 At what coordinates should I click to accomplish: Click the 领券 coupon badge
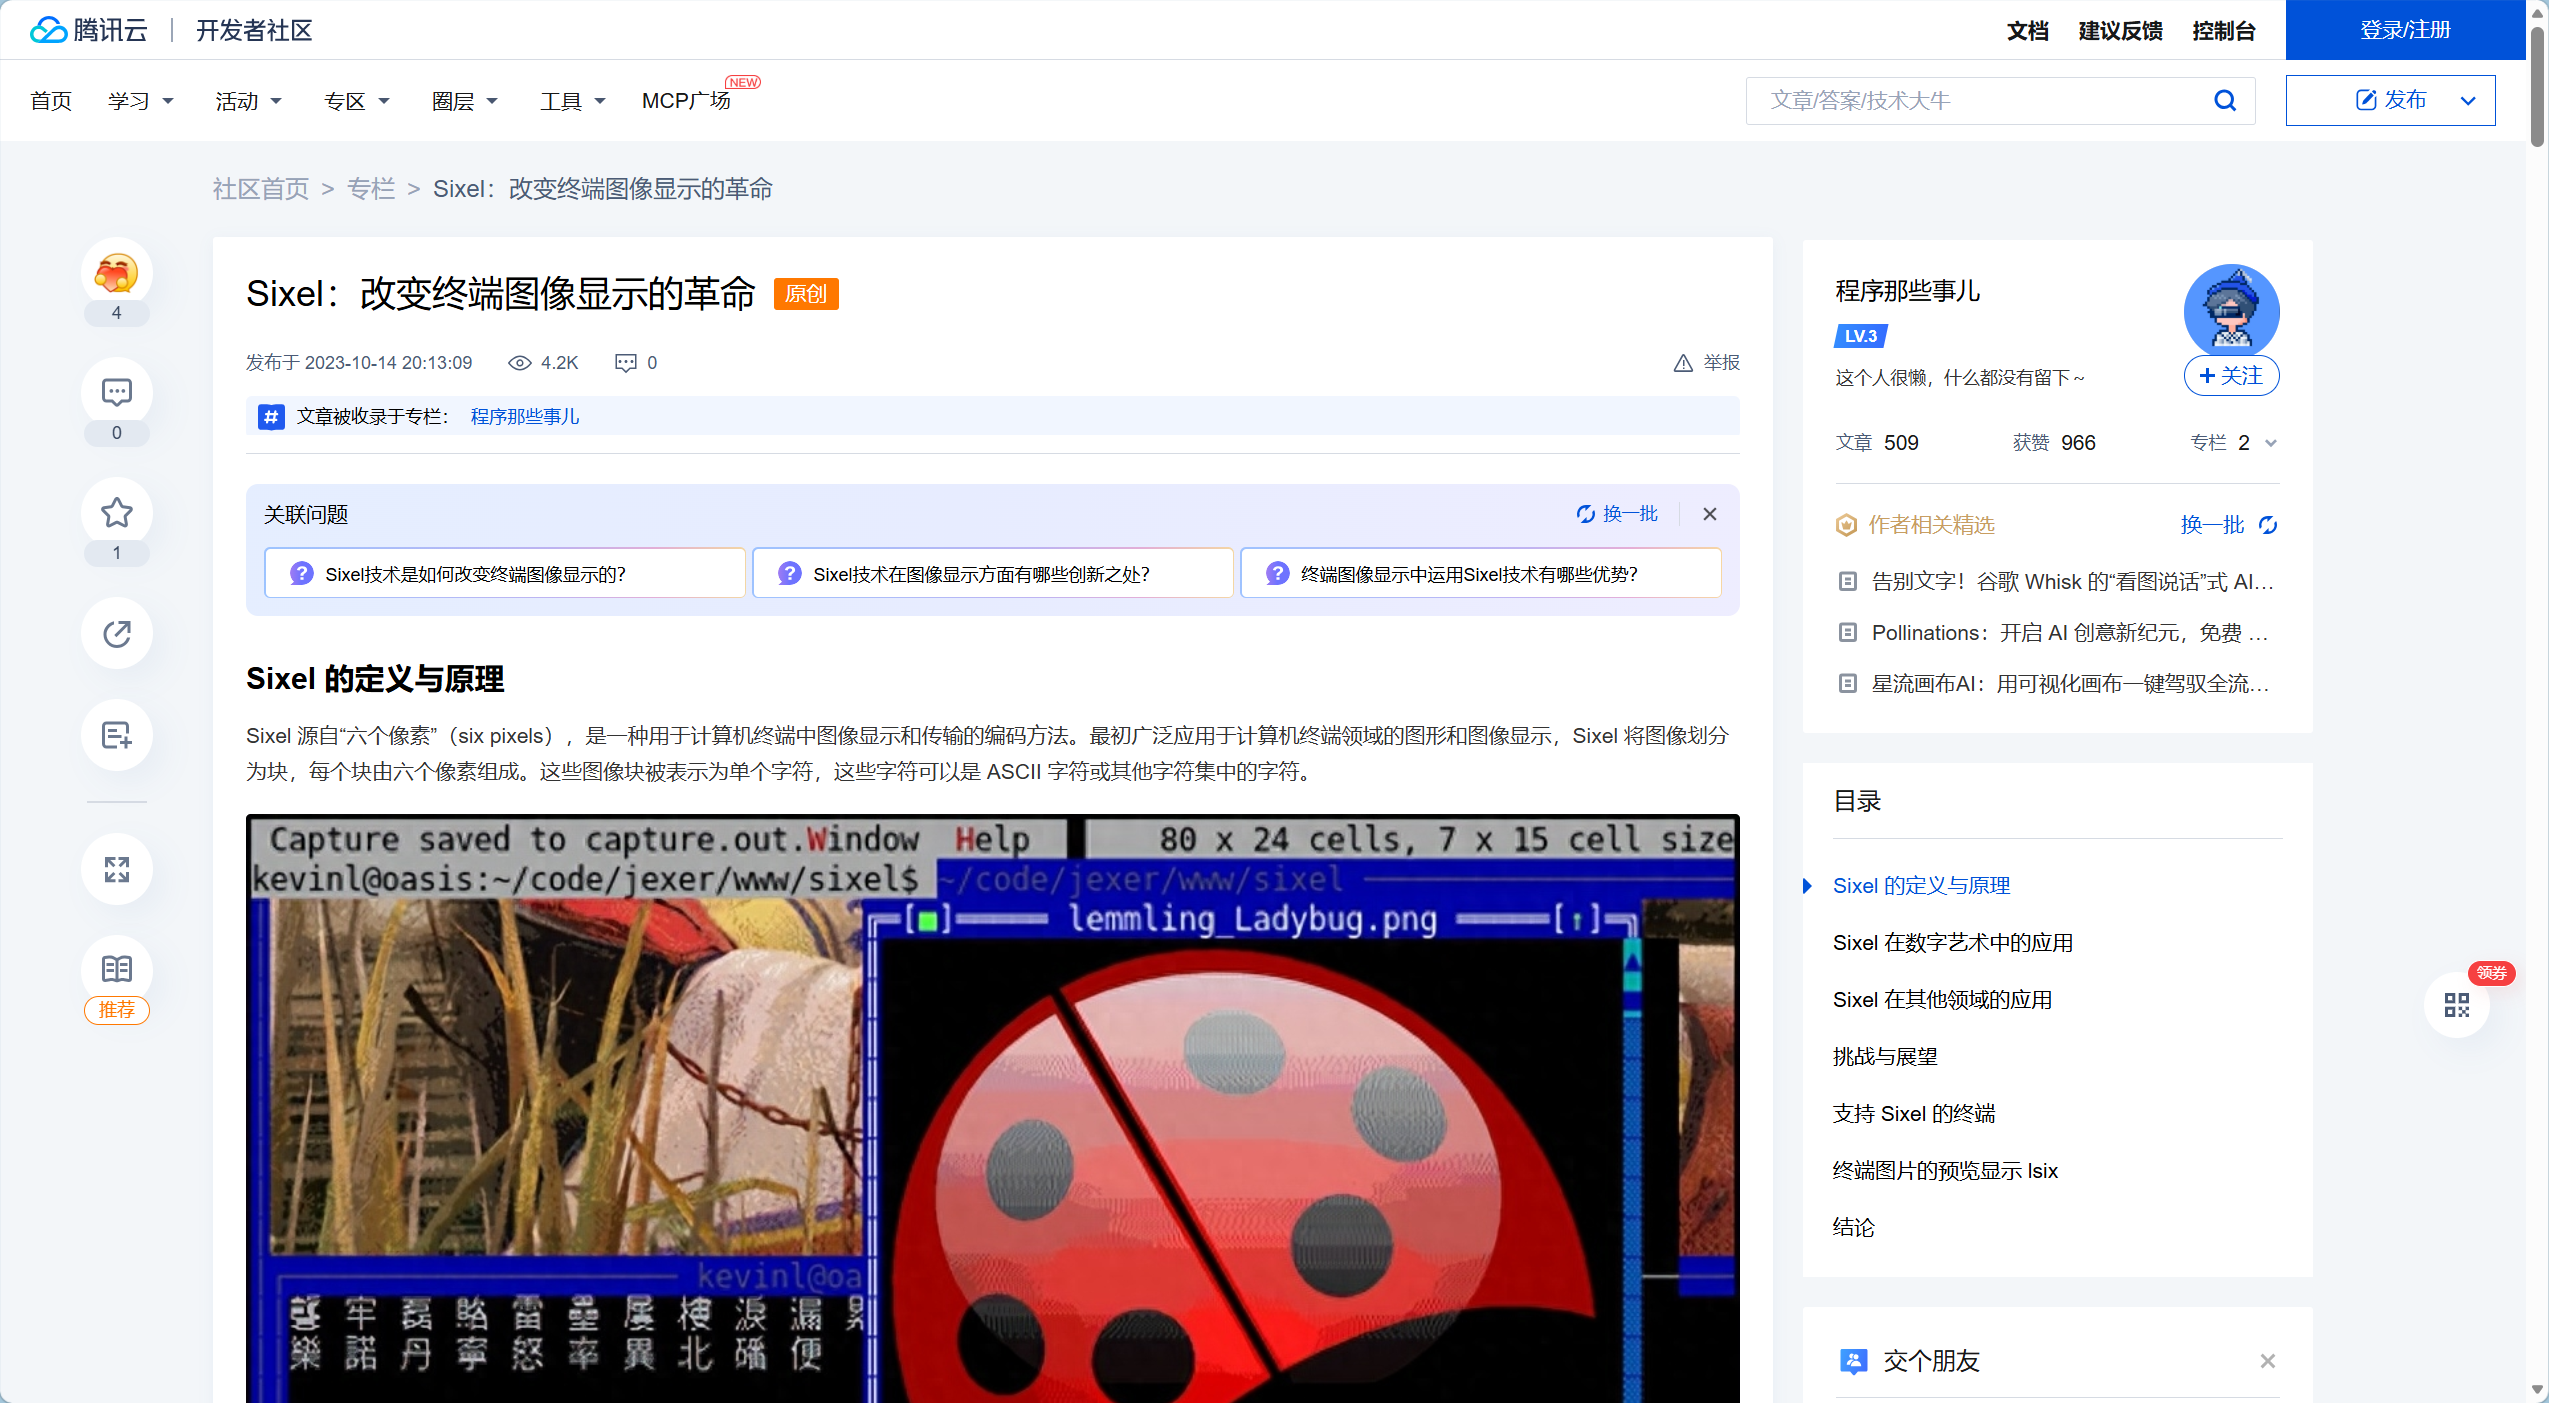[2491, 973]
